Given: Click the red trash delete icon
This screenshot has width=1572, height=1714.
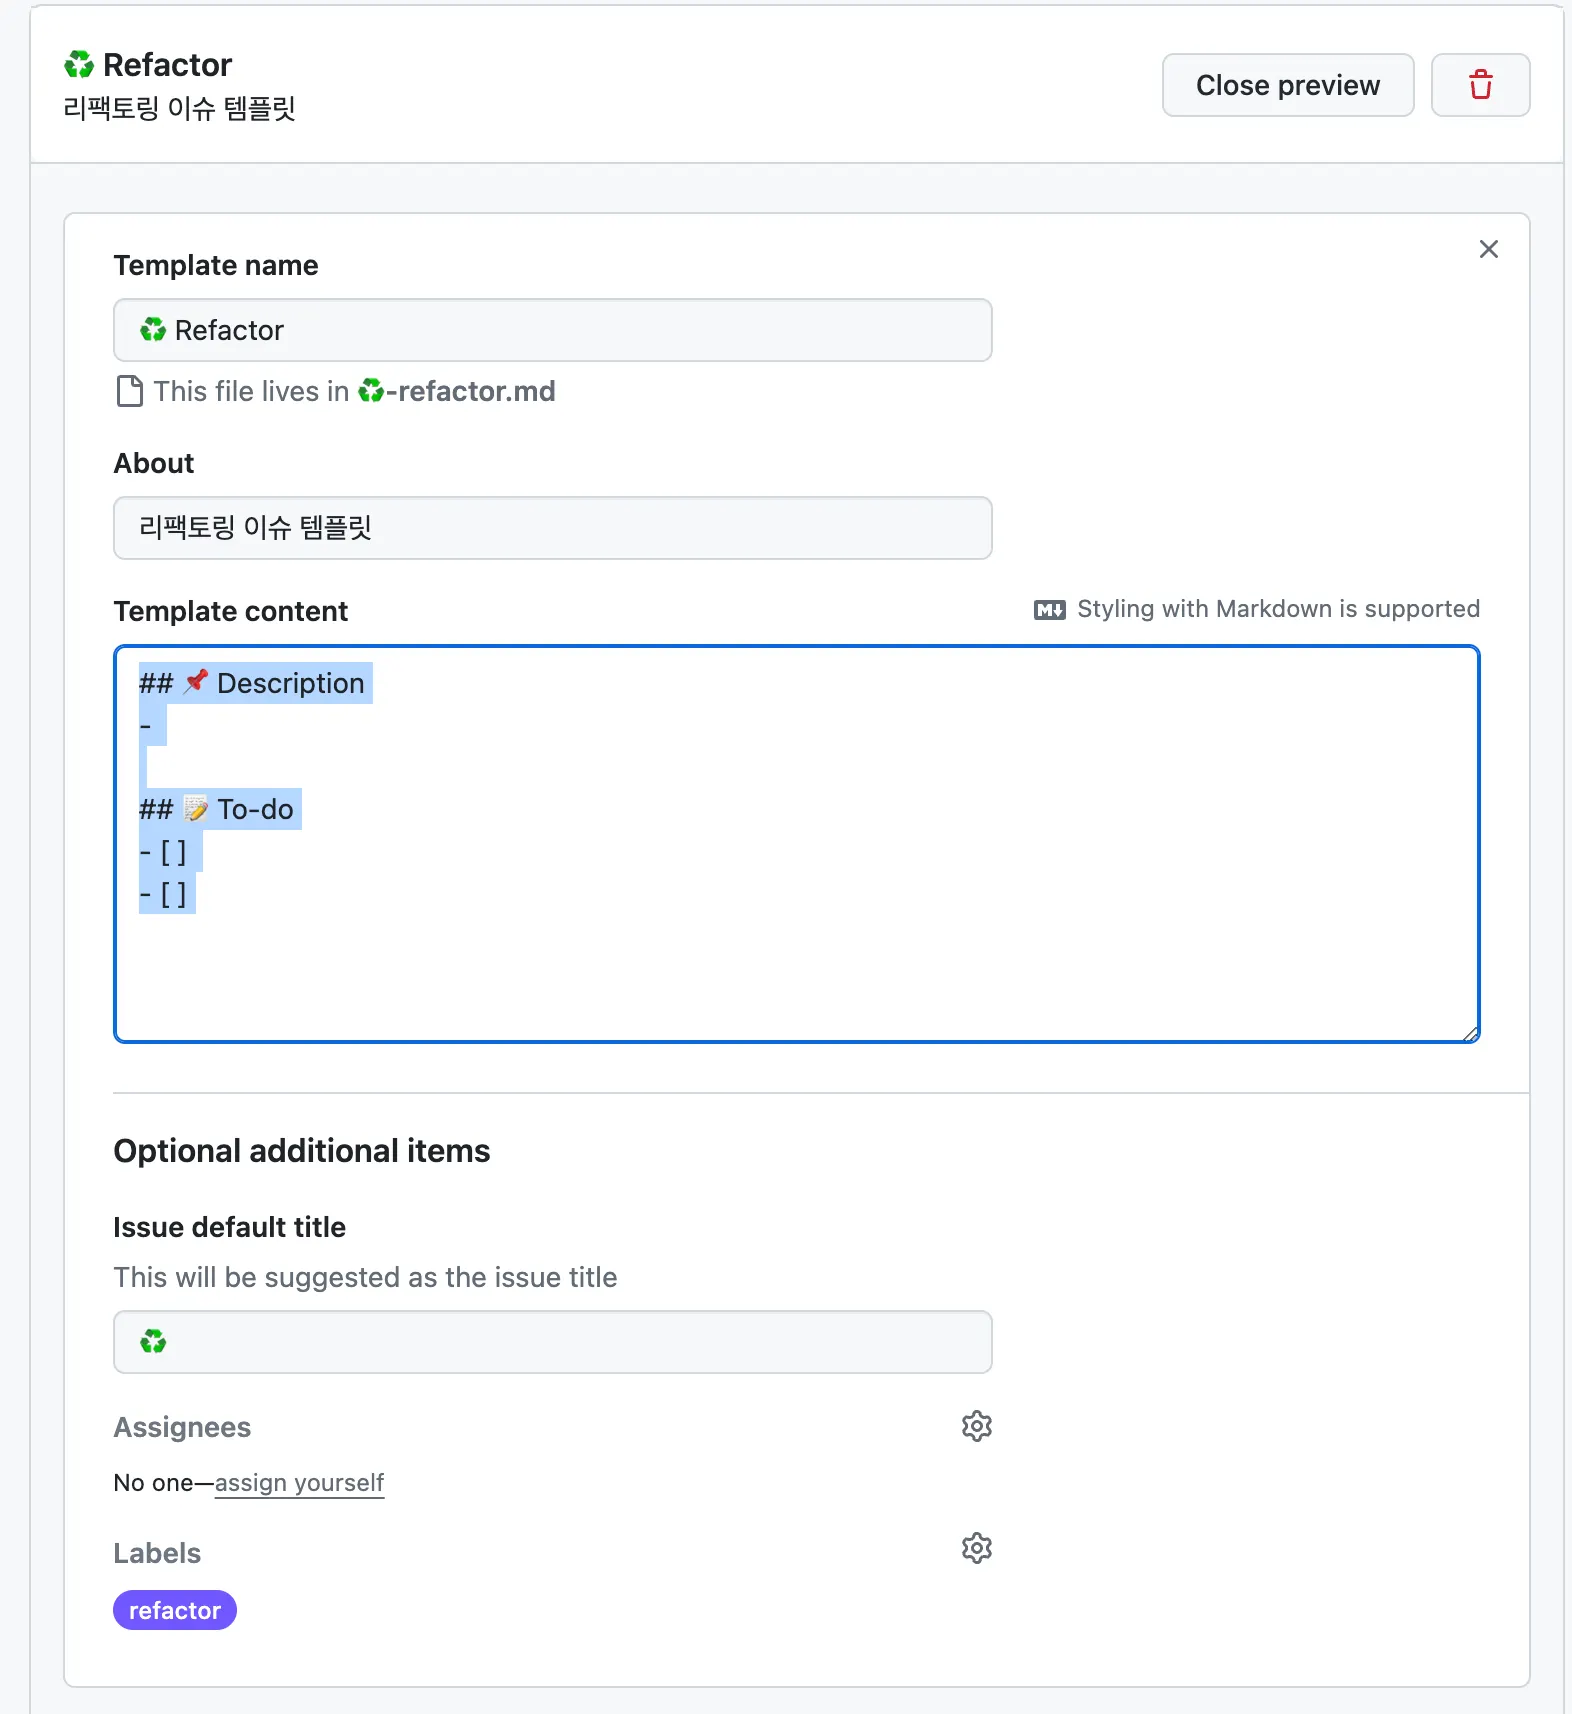Looking at the screenshot, I should click(1480, 85).
